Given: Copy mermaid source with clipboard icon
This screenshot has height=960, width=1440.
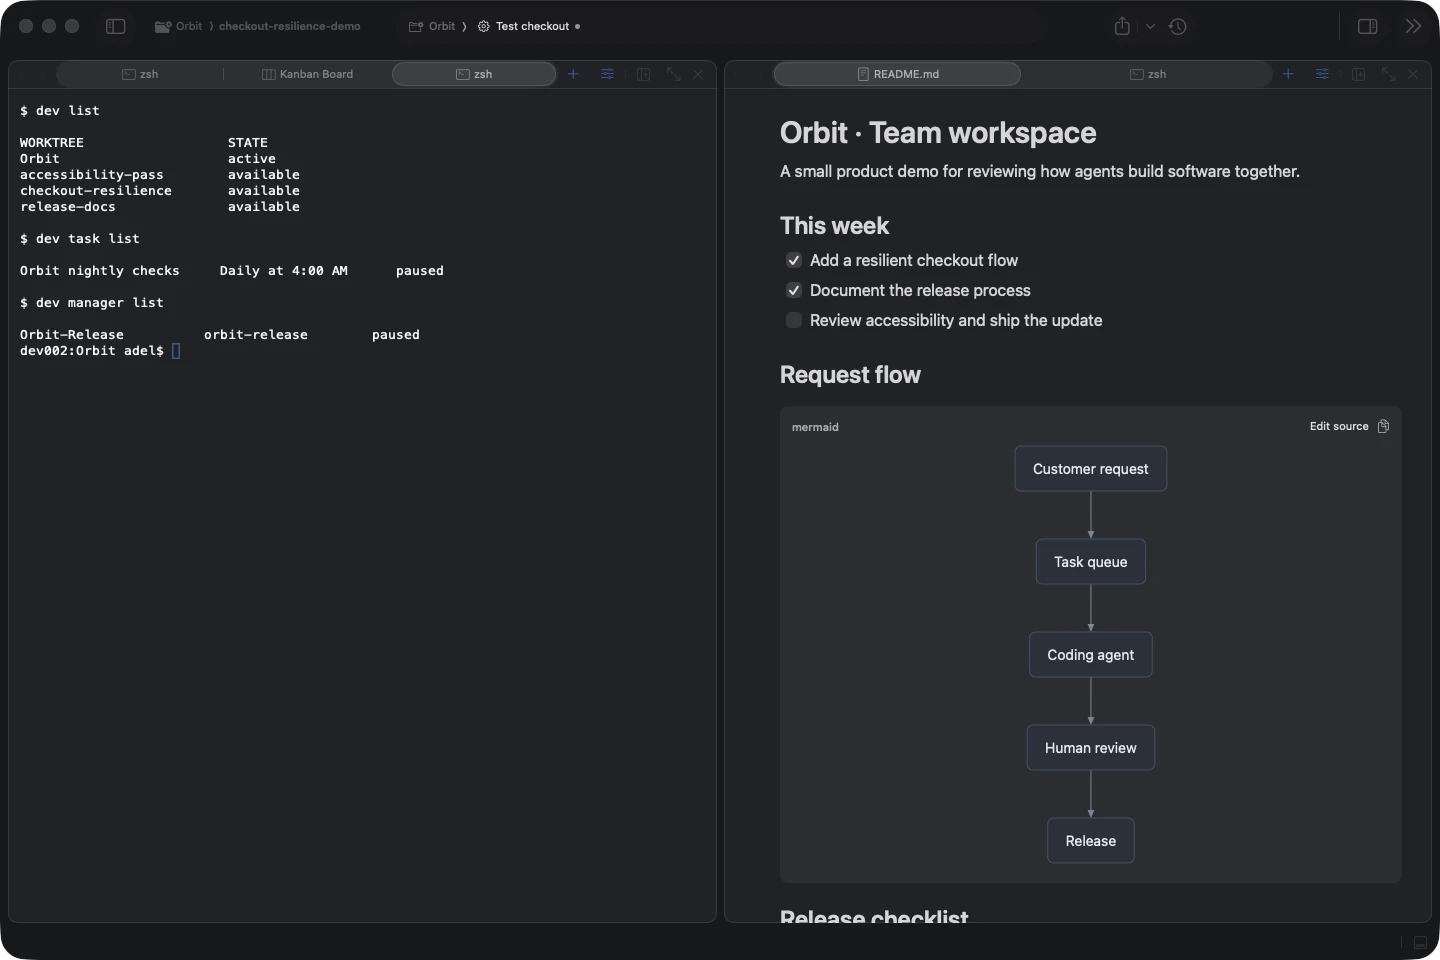Looking at the screenshot, I should pos(1383,426).
